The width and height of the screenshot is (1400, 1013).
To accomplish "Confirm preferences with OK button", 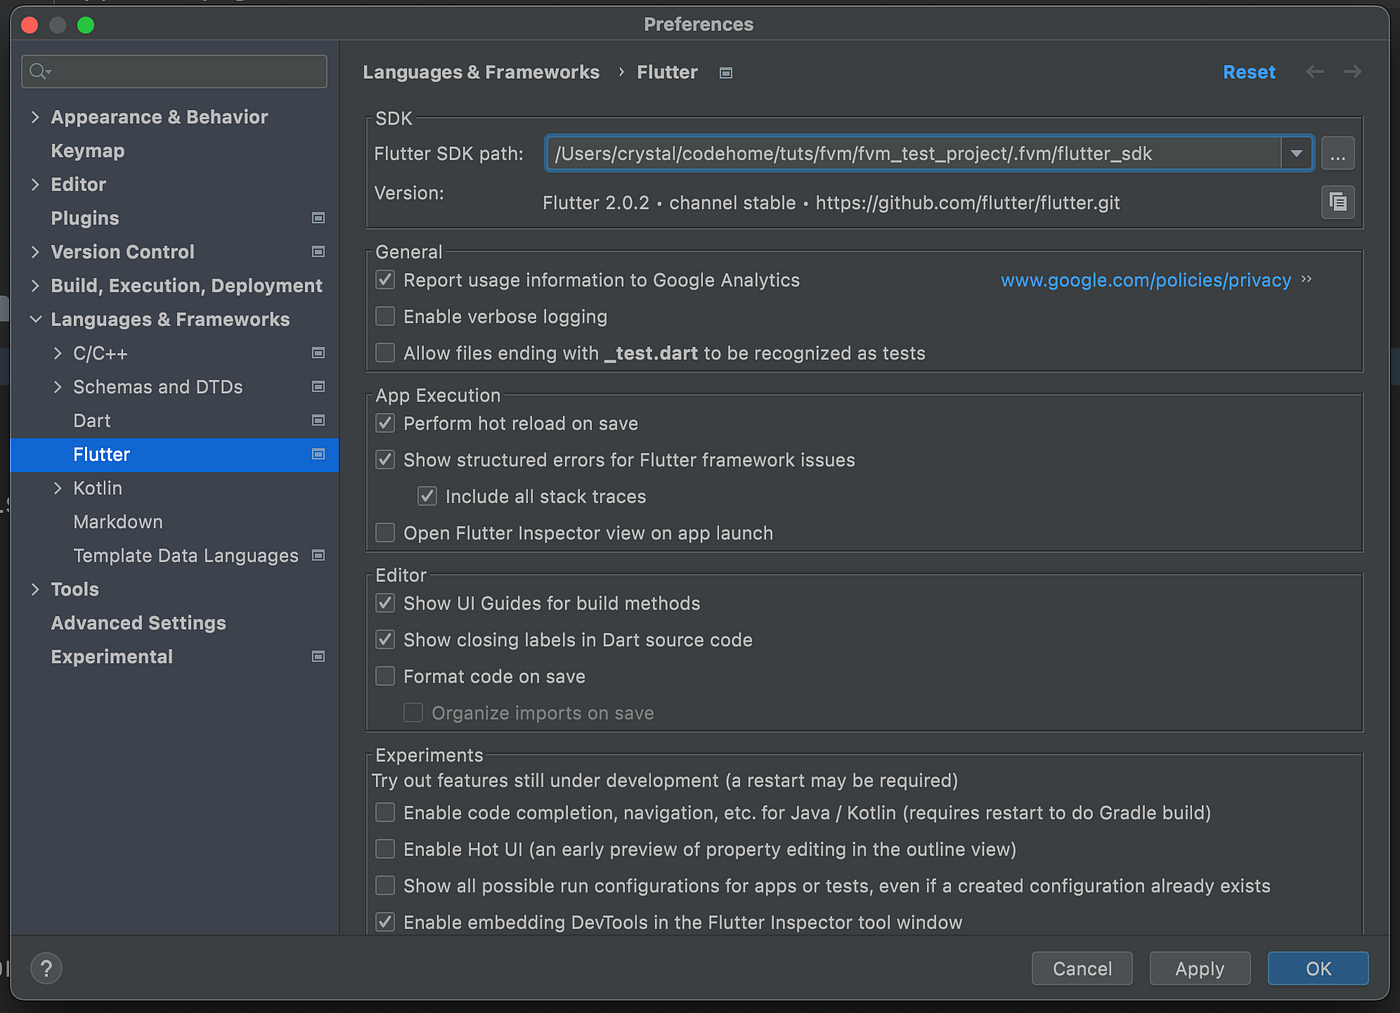I will [x=1318, y=968].
